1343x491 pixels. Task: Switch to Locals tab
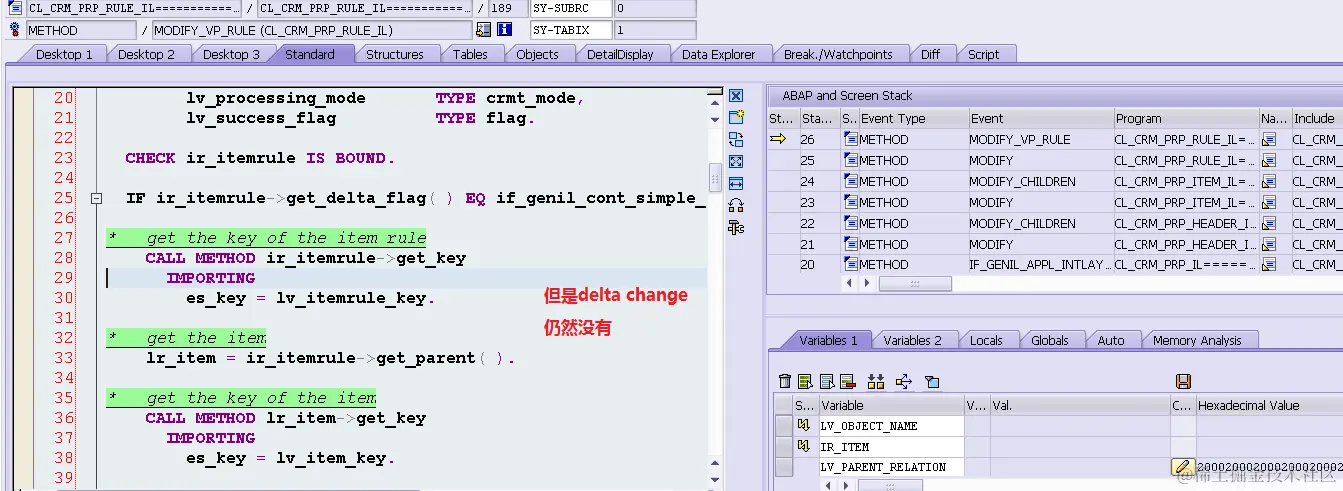tap(985, 340)
